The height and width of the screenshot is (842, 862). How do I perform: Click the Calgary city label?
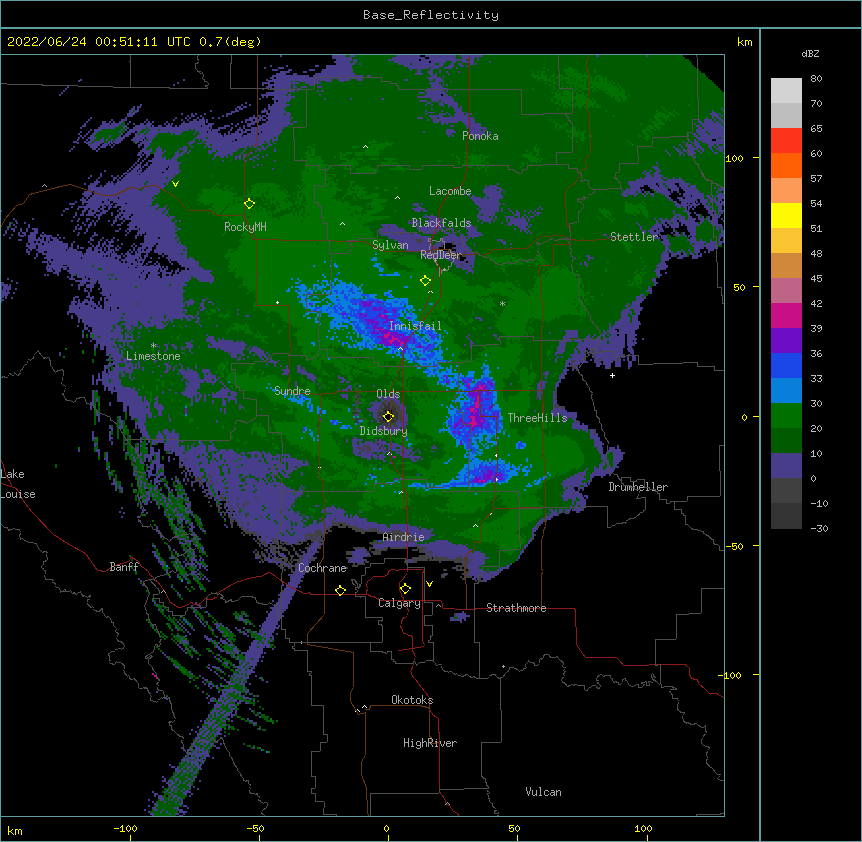click(x=399, y=603)
